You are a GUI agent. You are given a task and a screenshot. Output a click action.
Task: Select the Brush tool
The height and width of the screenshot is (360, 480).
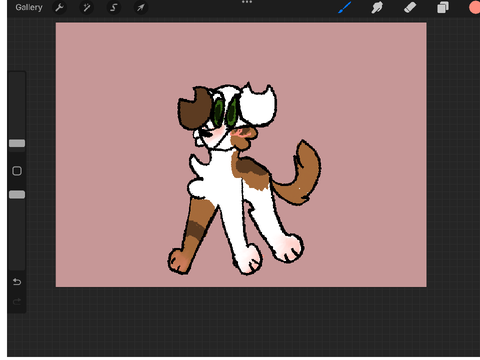[x=345, y=7]
